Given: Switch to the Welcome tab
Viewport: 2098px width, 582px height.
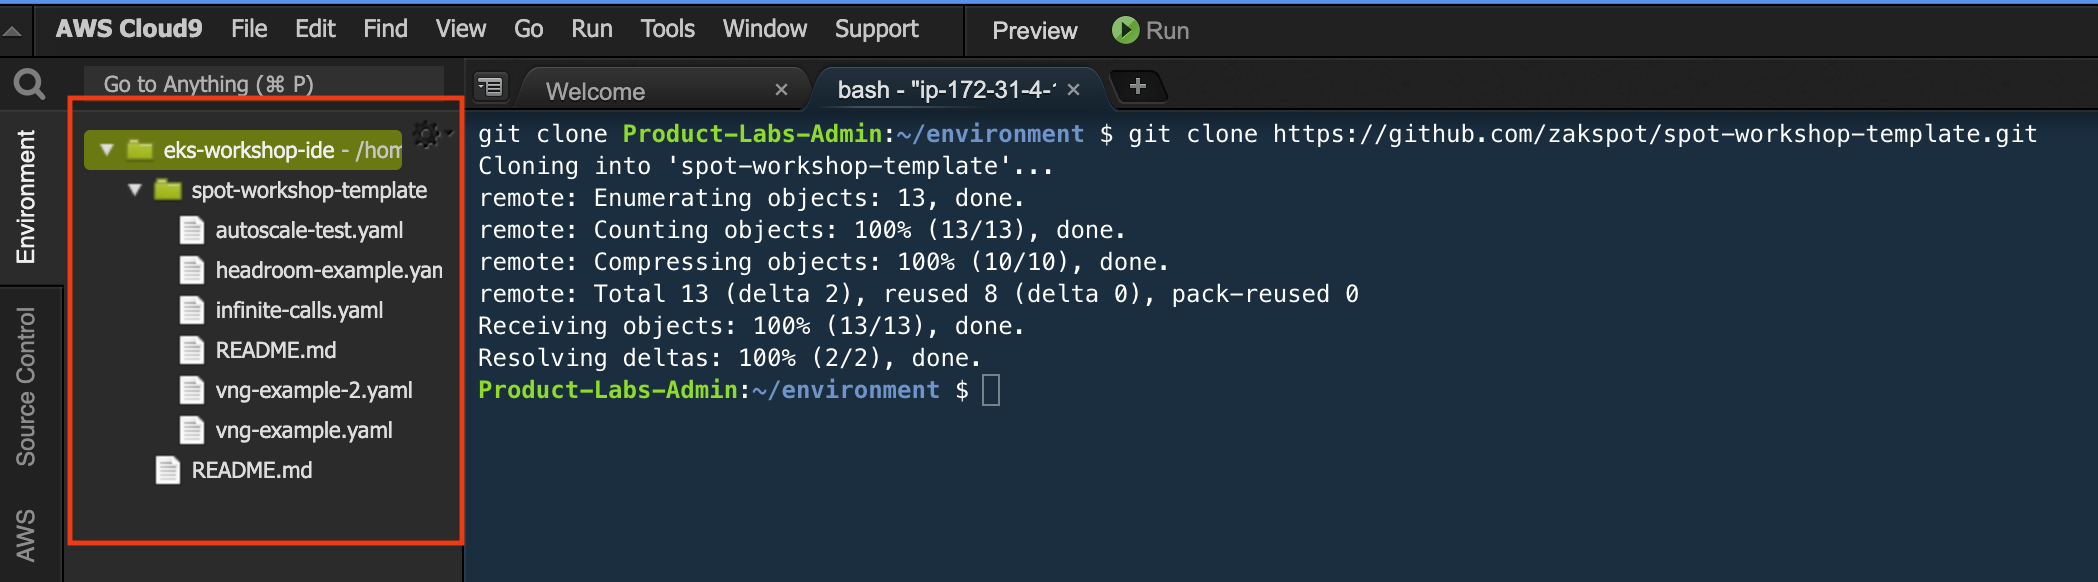Looking at the screenshot, I should click(596, 91).
